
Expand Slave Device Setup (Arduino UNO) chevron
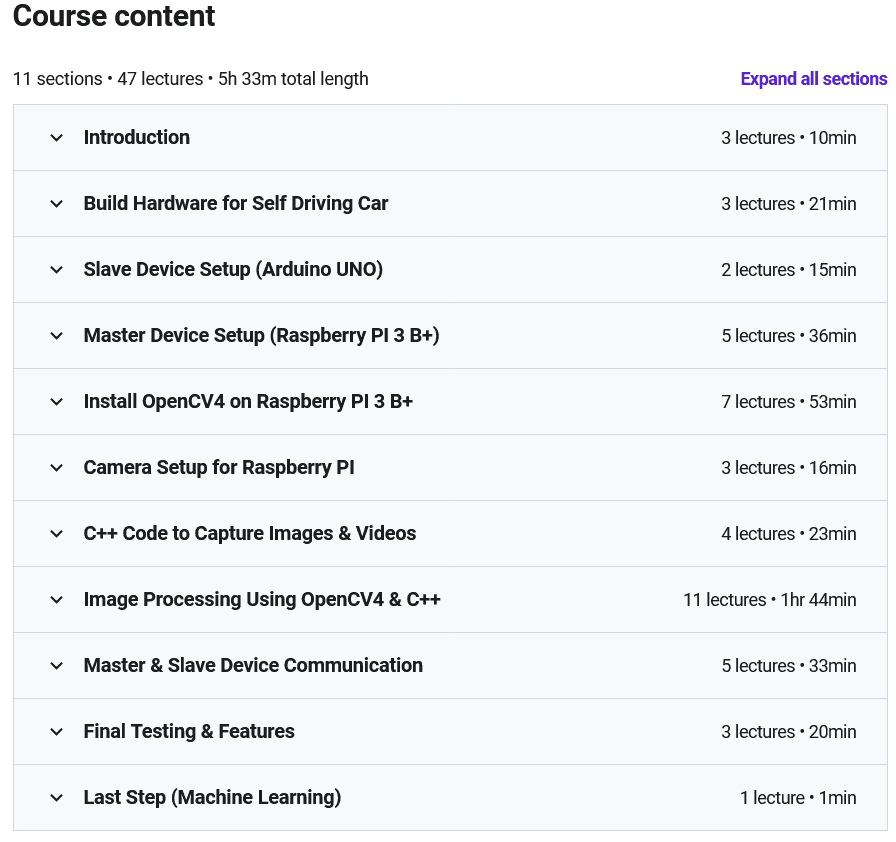(56, 270)
